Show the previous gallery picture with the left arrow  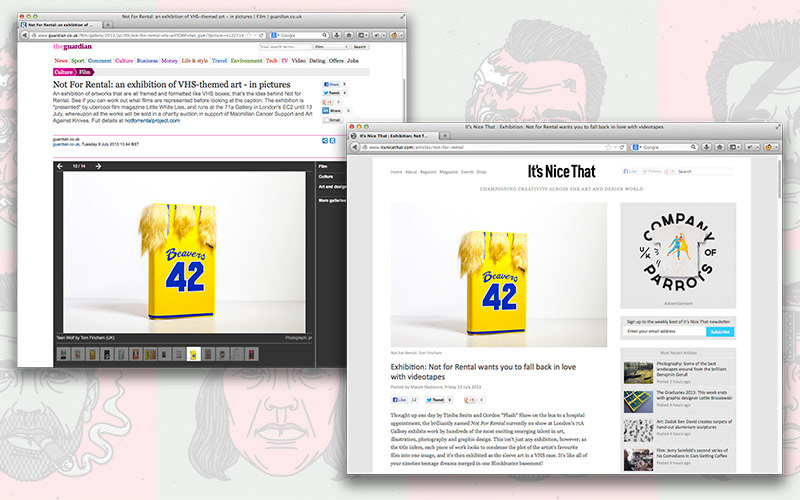tap(60, 166)
